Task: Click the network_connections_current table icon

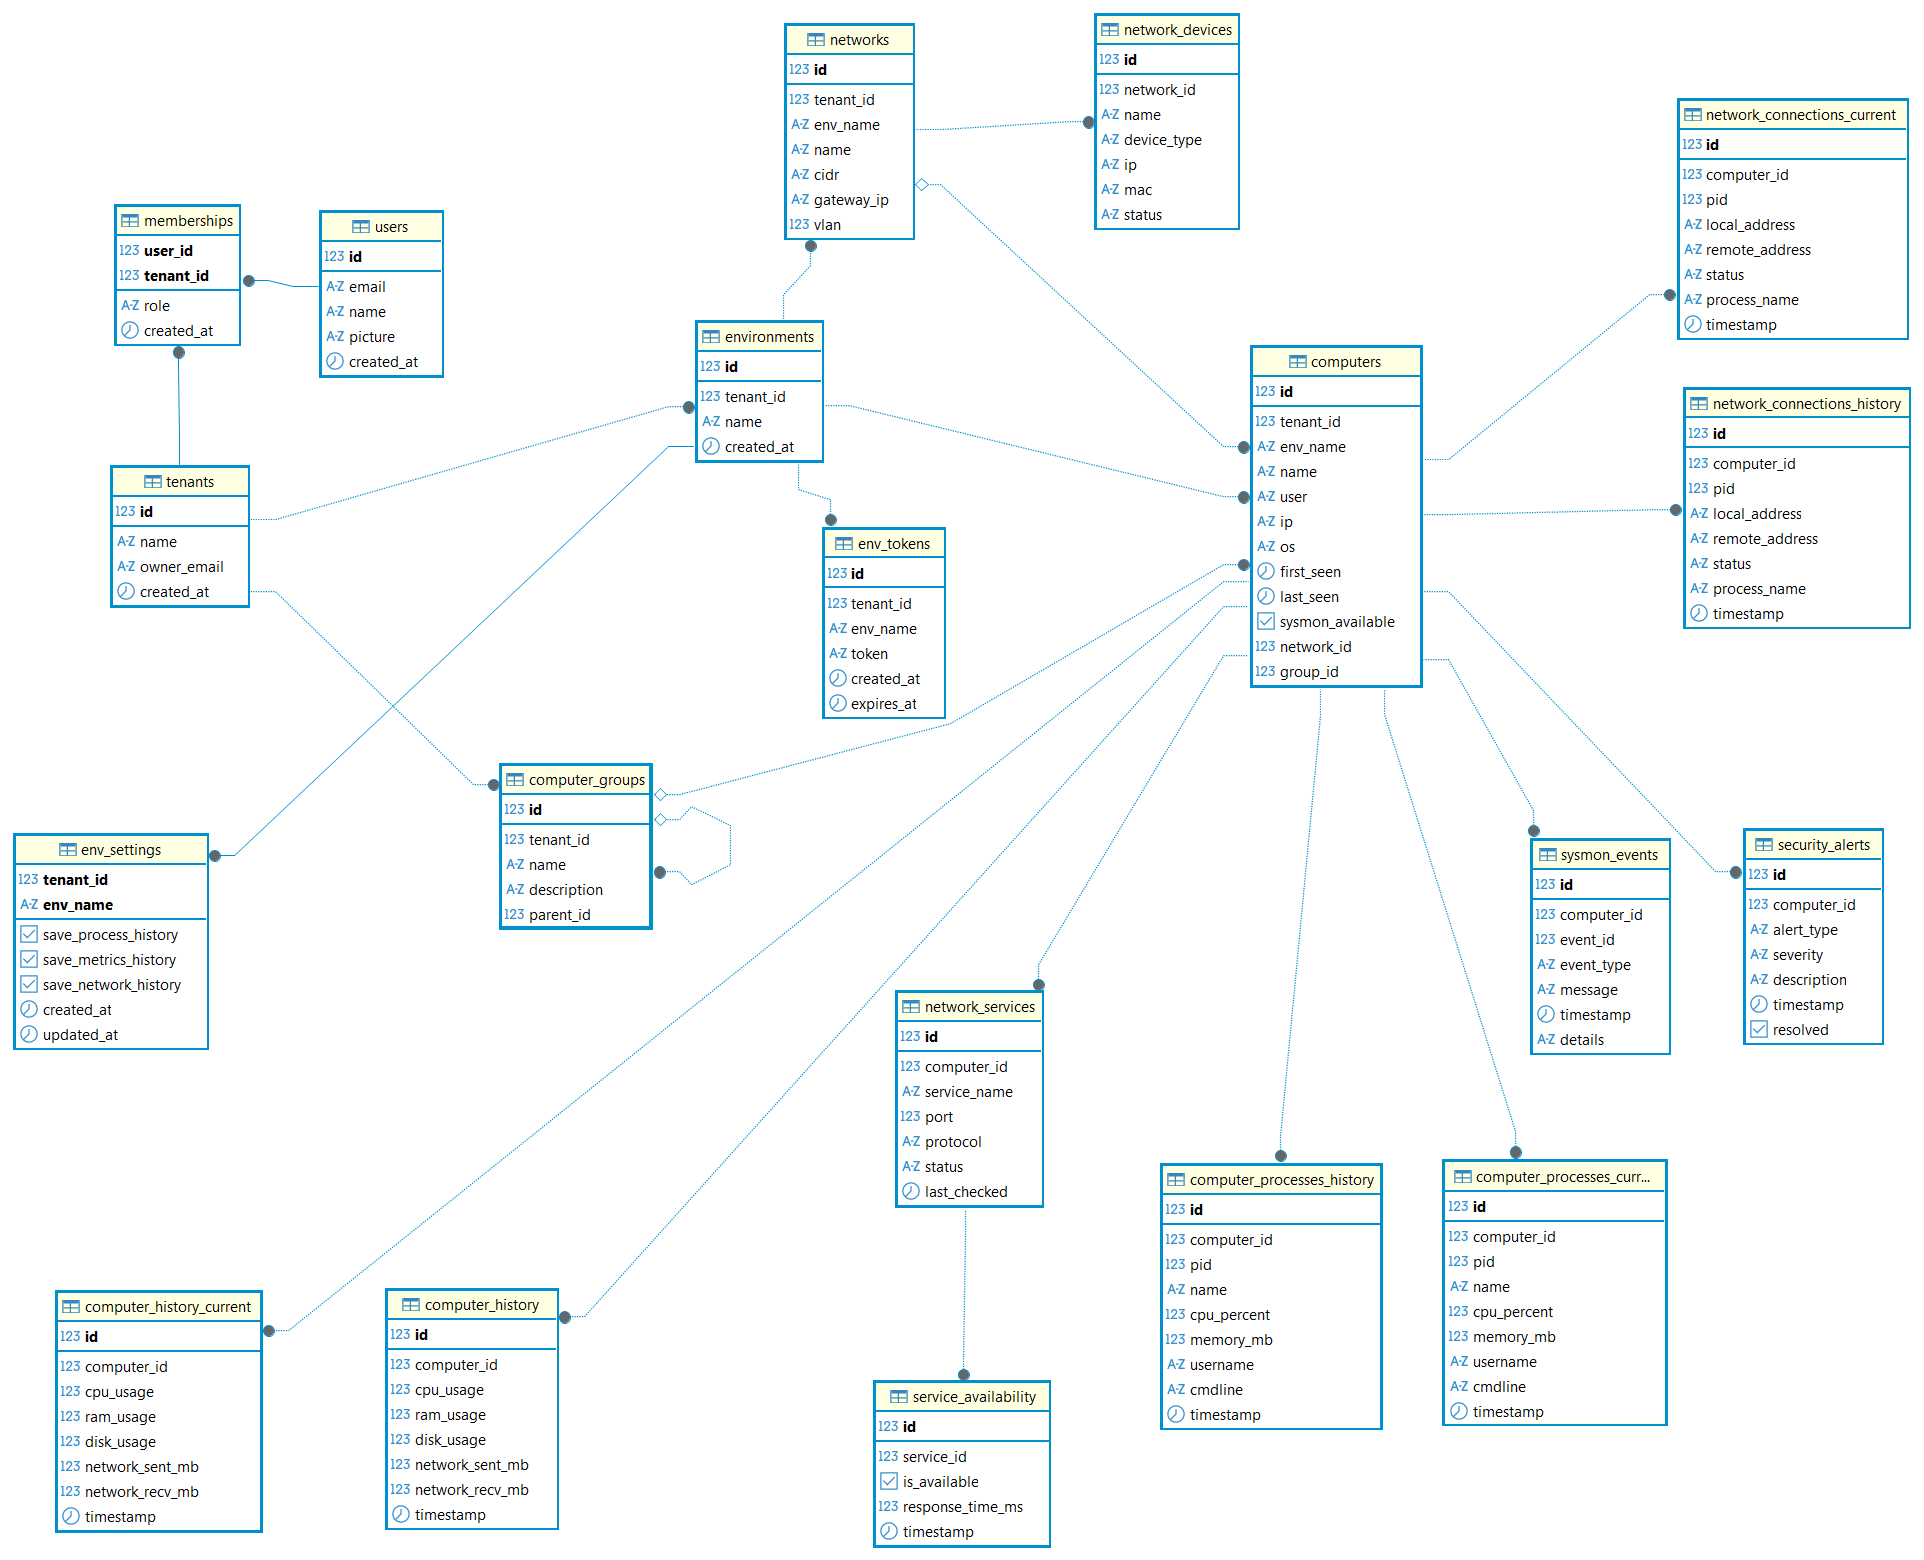Action: tap(1693, 115)
